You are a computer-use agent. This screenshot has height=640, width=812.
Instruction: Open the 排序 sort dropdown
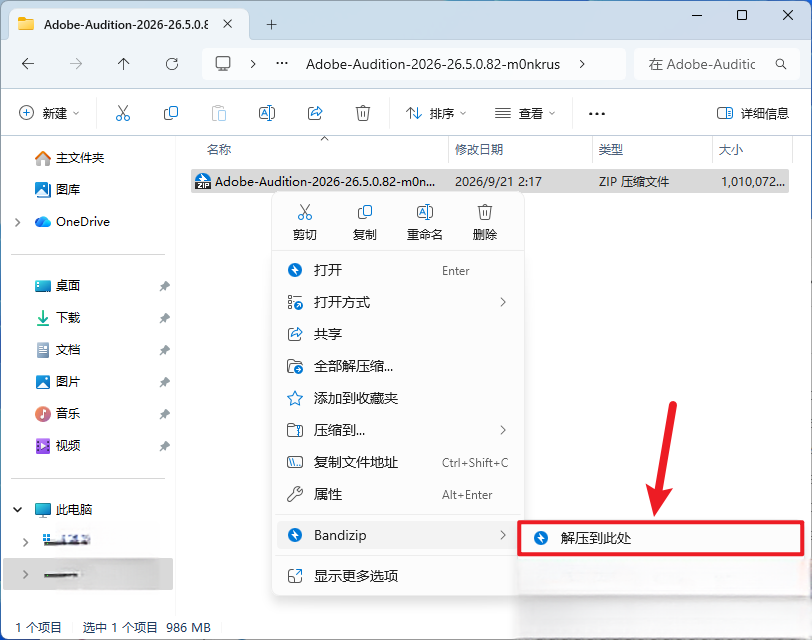click(436, 113)
